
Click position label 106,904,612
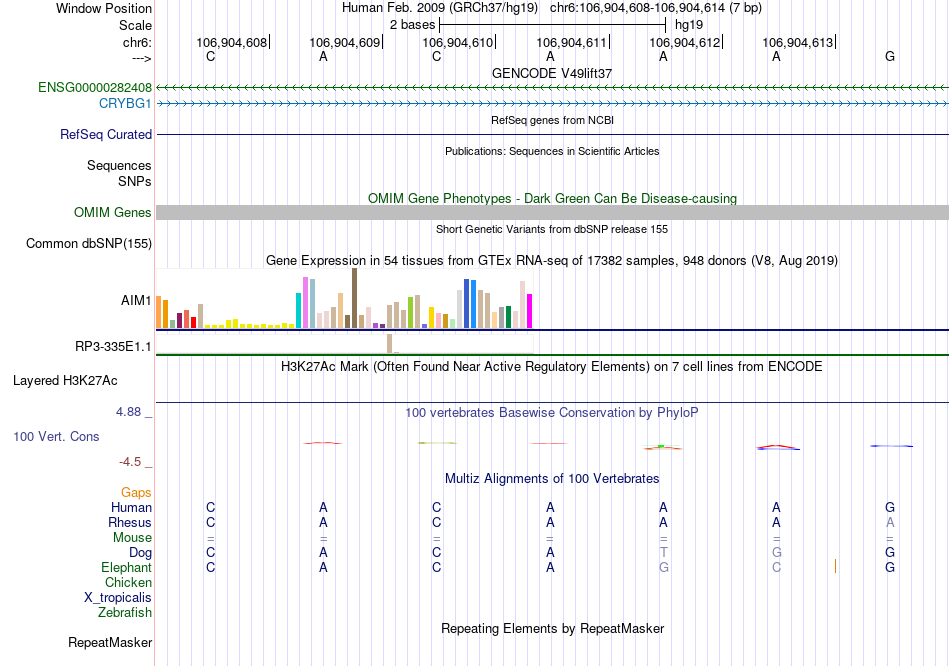tap(685, 42)
